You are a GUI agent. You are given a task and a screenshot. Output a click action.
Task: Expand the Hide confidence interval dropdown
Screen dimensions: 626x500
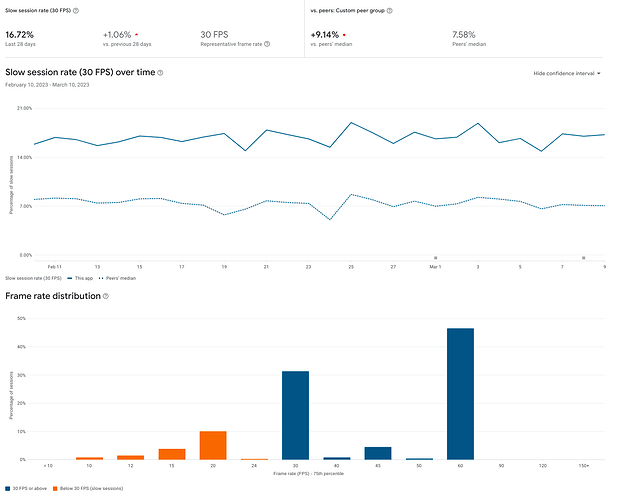566,73
